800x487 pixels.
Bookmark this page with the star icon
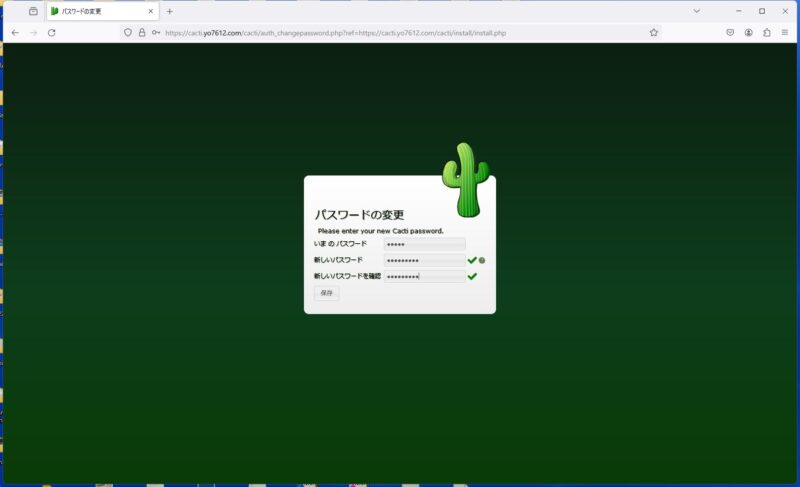tap(654, 33)
